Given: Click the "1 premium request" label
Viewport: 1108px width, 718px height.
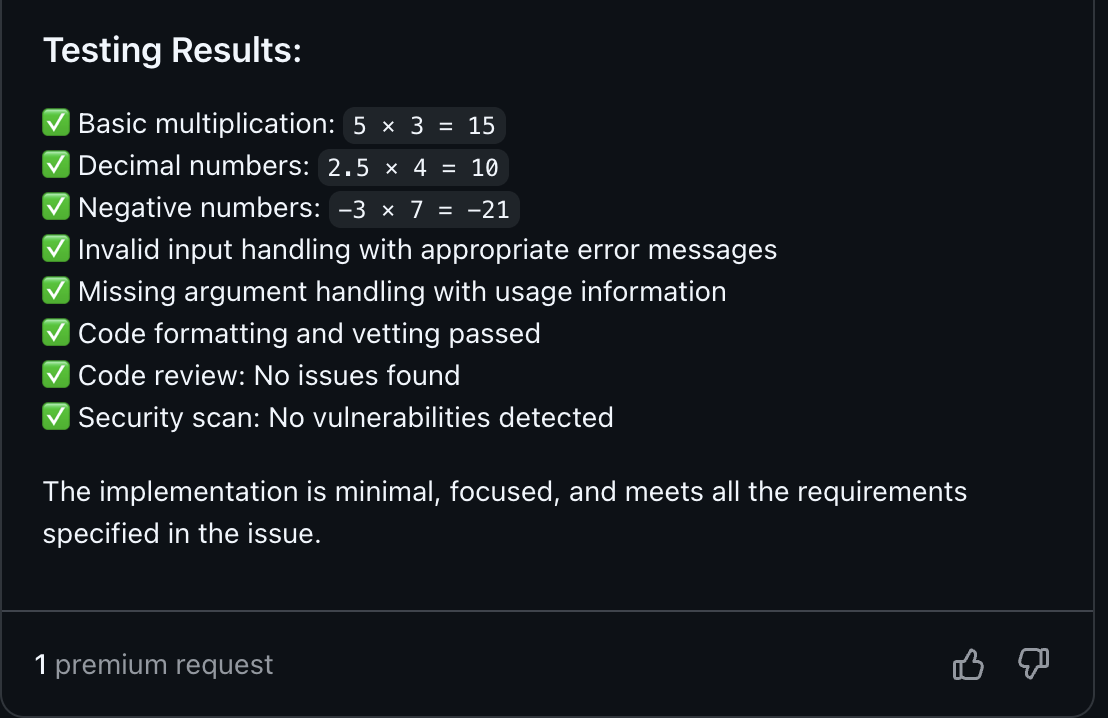Looking at the screenshot, I should (154, 665).
